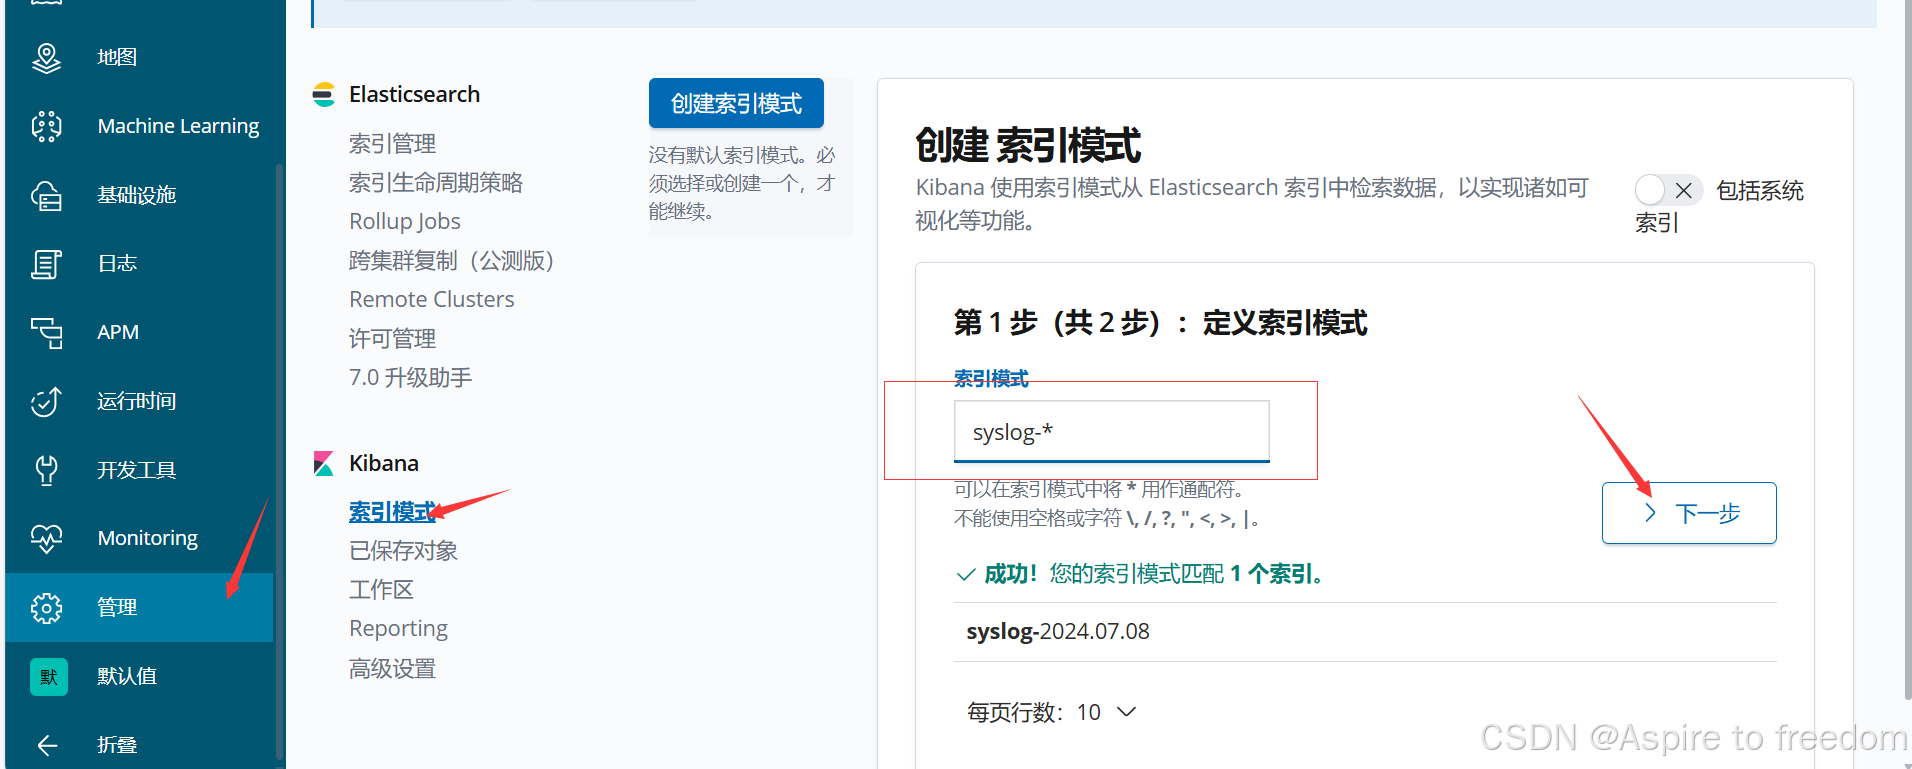Open Reporting link under Kibana
Viewport: 1912px width, 769px height.
[x=398, y=628]
